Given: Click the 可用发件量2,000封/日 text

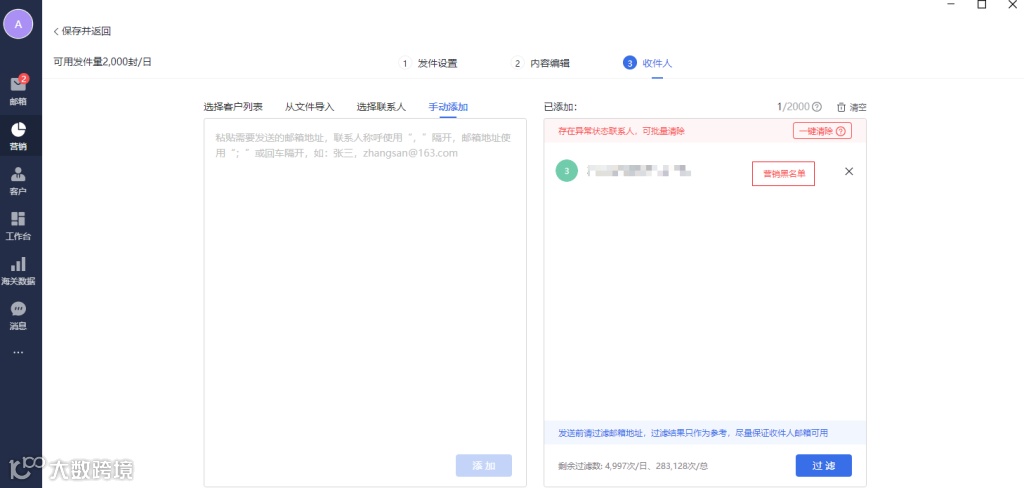Looking at the screenshot, I should pos(103,62).
